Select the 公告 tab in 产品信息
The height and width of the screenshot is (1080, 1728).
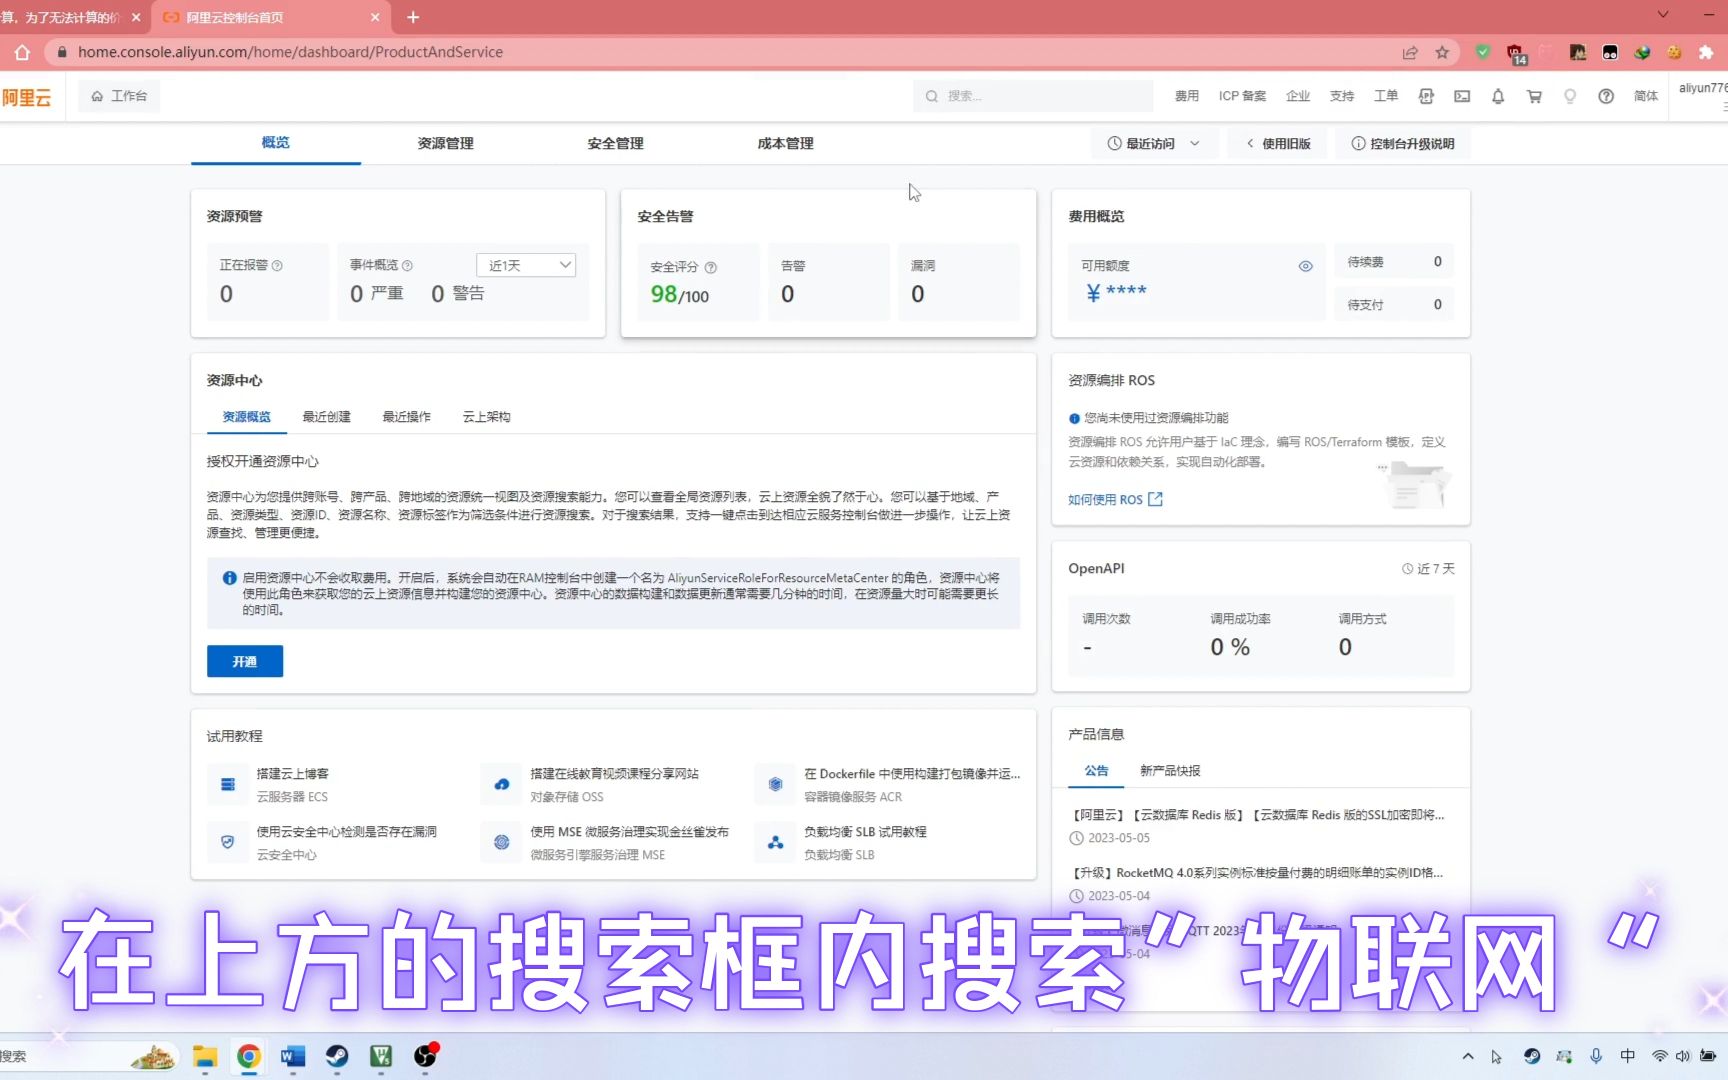[1097, 771]
